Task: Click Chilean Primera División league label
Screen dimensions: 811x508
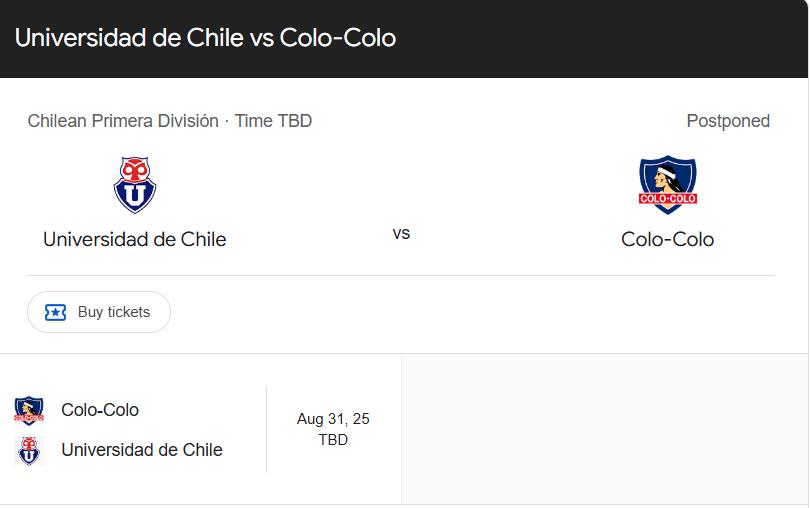Action: coord(123,121)
